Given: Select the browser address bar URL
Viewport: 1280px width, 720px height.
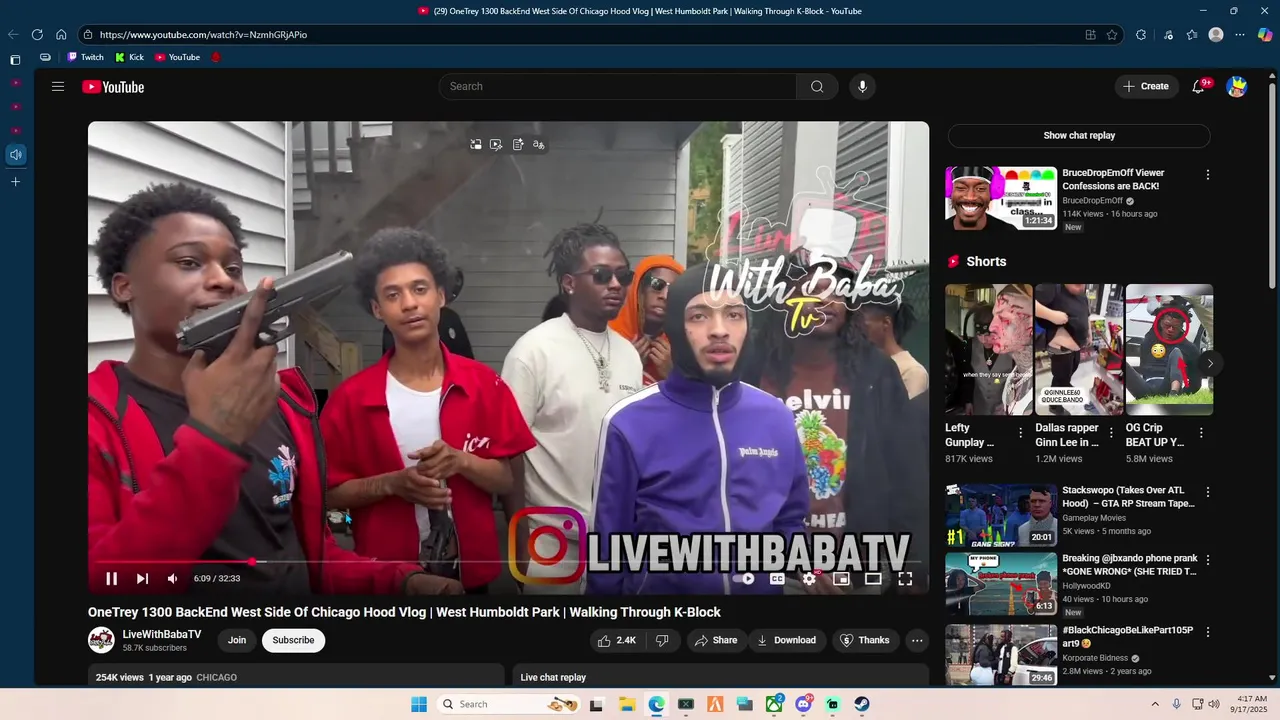Looking at the screenshot, I should pos(203,35).
